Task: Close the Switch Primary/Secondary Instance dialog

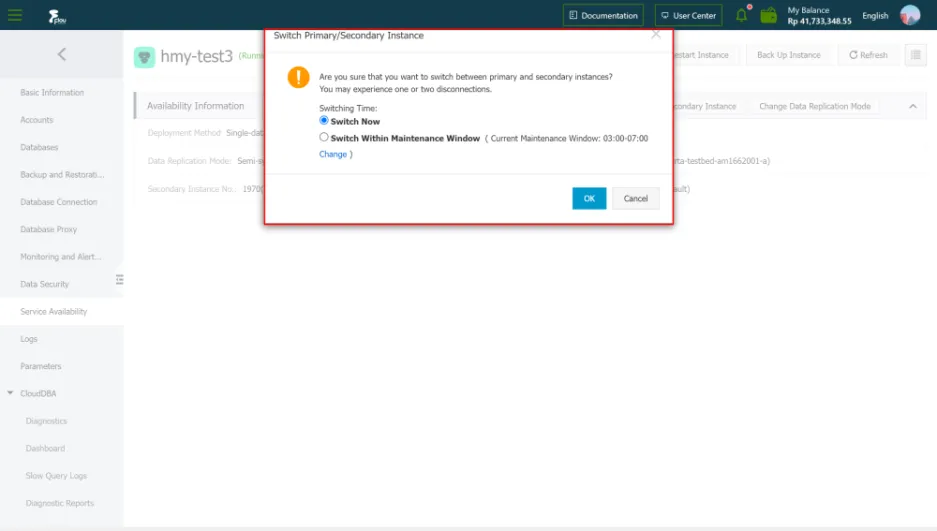Action: 656,35
